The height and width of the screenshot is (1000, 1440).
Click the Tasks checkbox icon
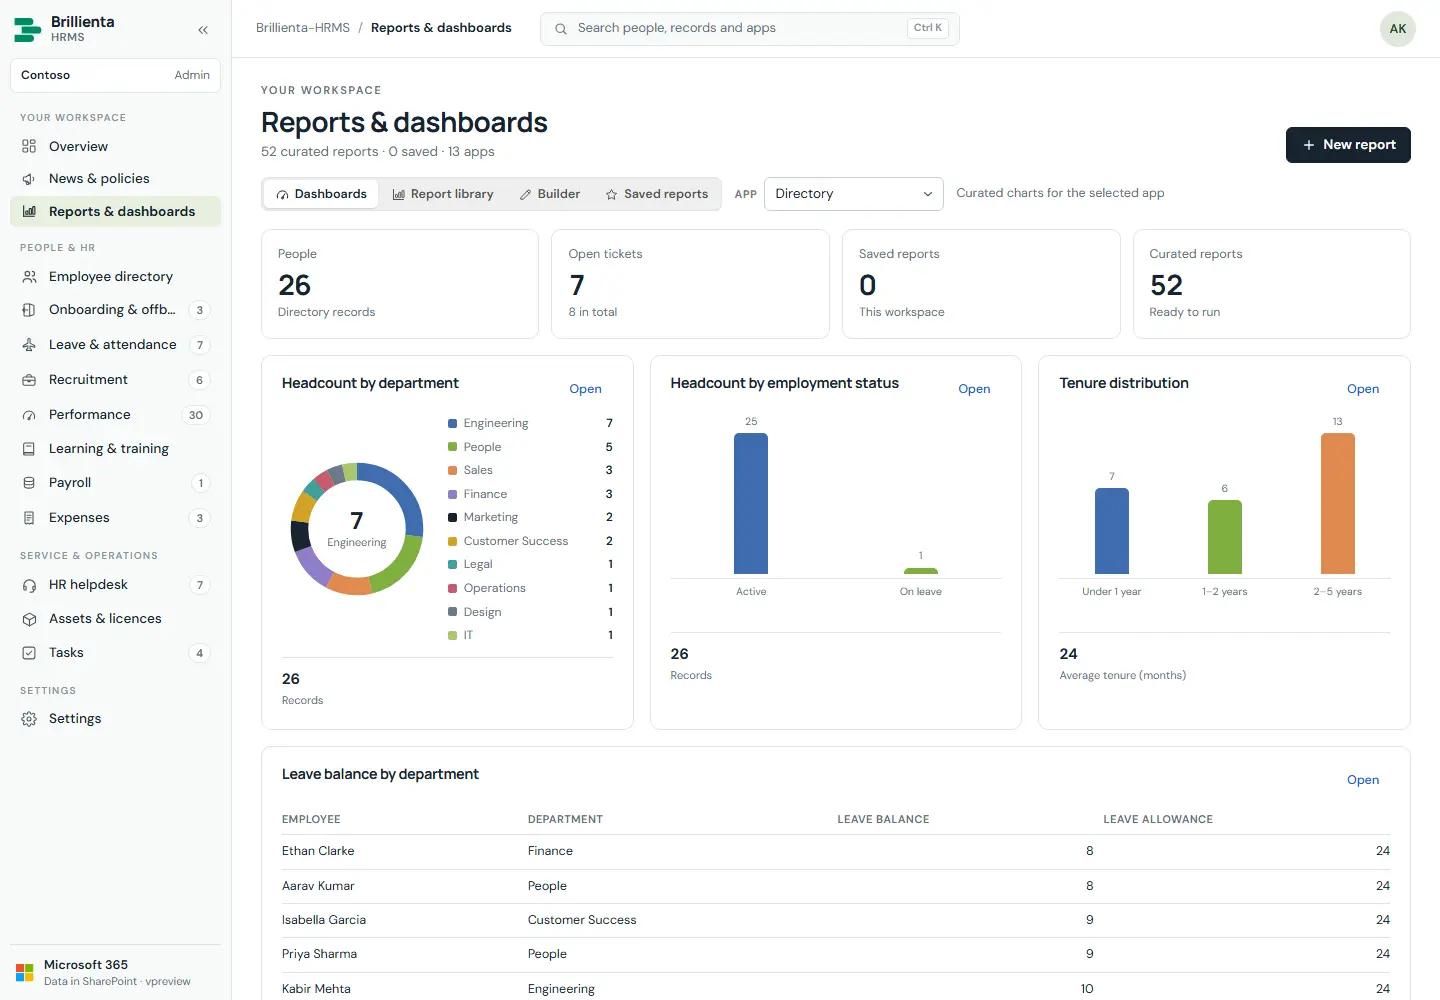pyautogui.click(x=29, y=653)
